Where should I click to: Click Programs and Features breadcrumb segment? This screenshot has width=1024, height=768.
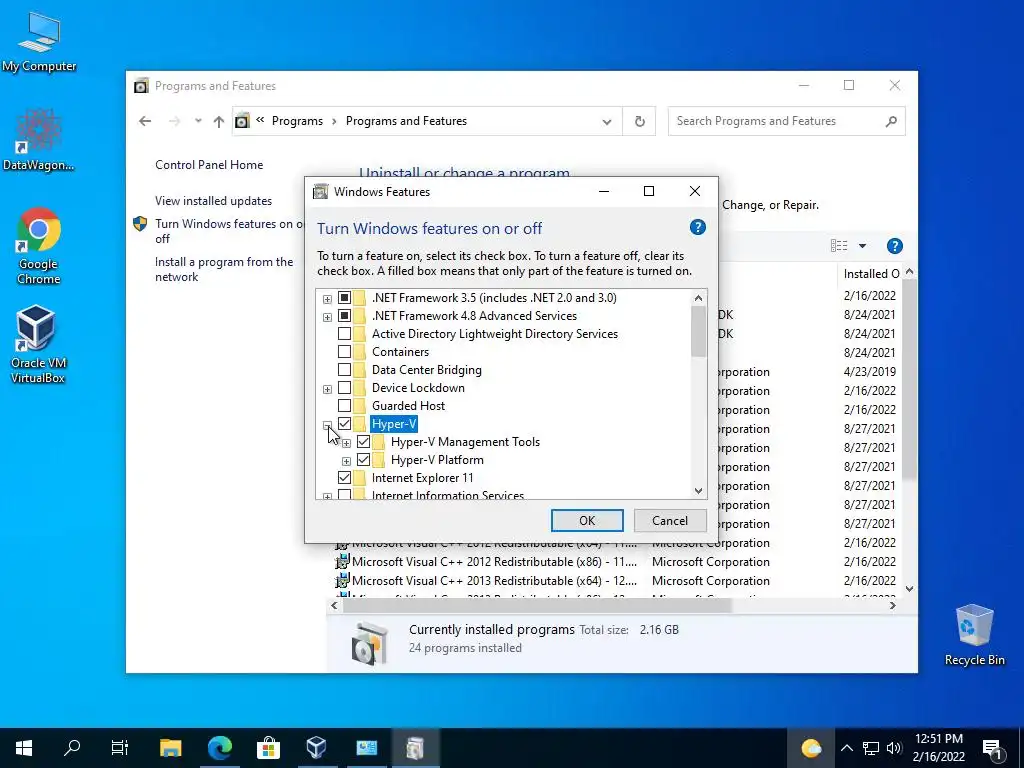406,121
